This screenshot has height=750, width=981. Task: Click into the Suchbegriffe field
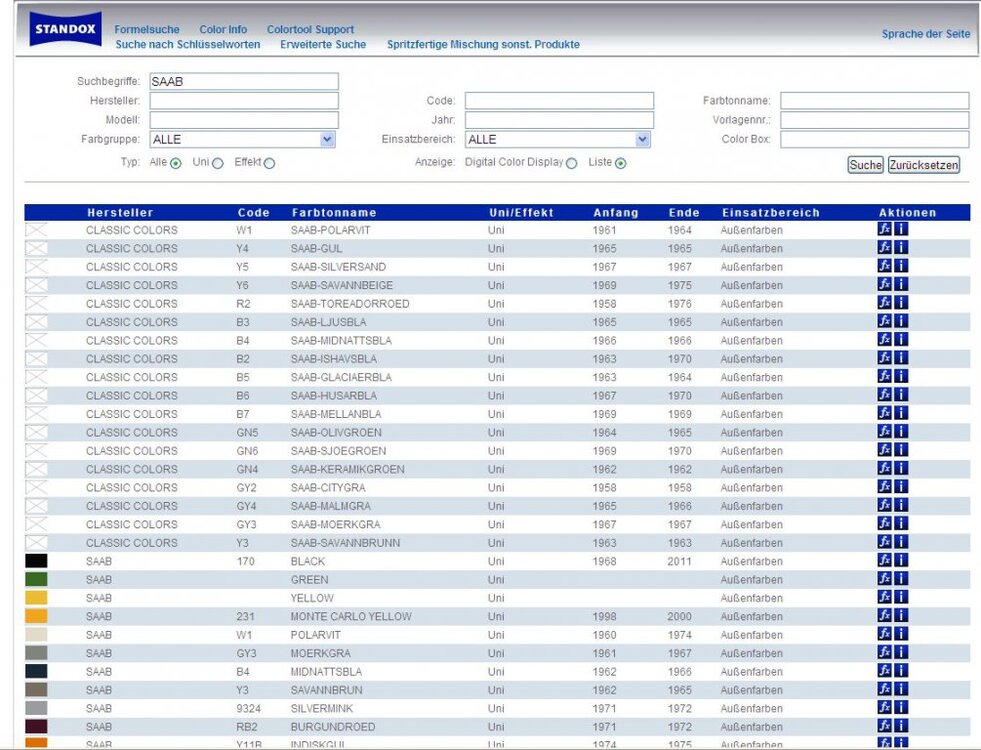tap(244, 81)
